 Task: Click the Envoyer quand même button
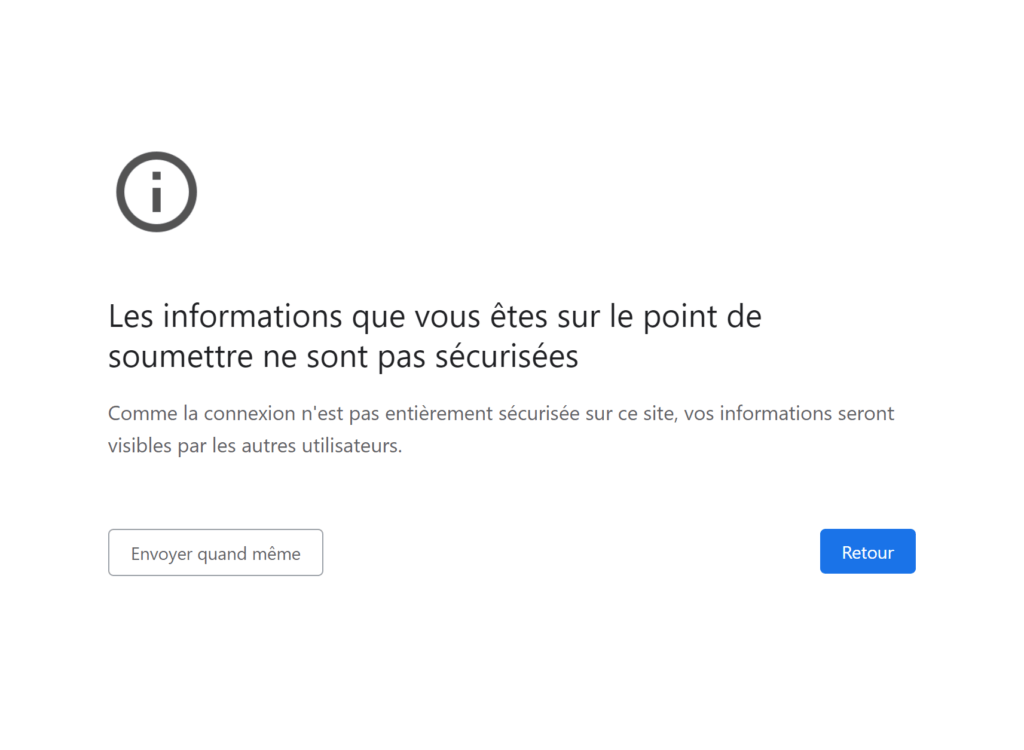click(x=216, y=553)
